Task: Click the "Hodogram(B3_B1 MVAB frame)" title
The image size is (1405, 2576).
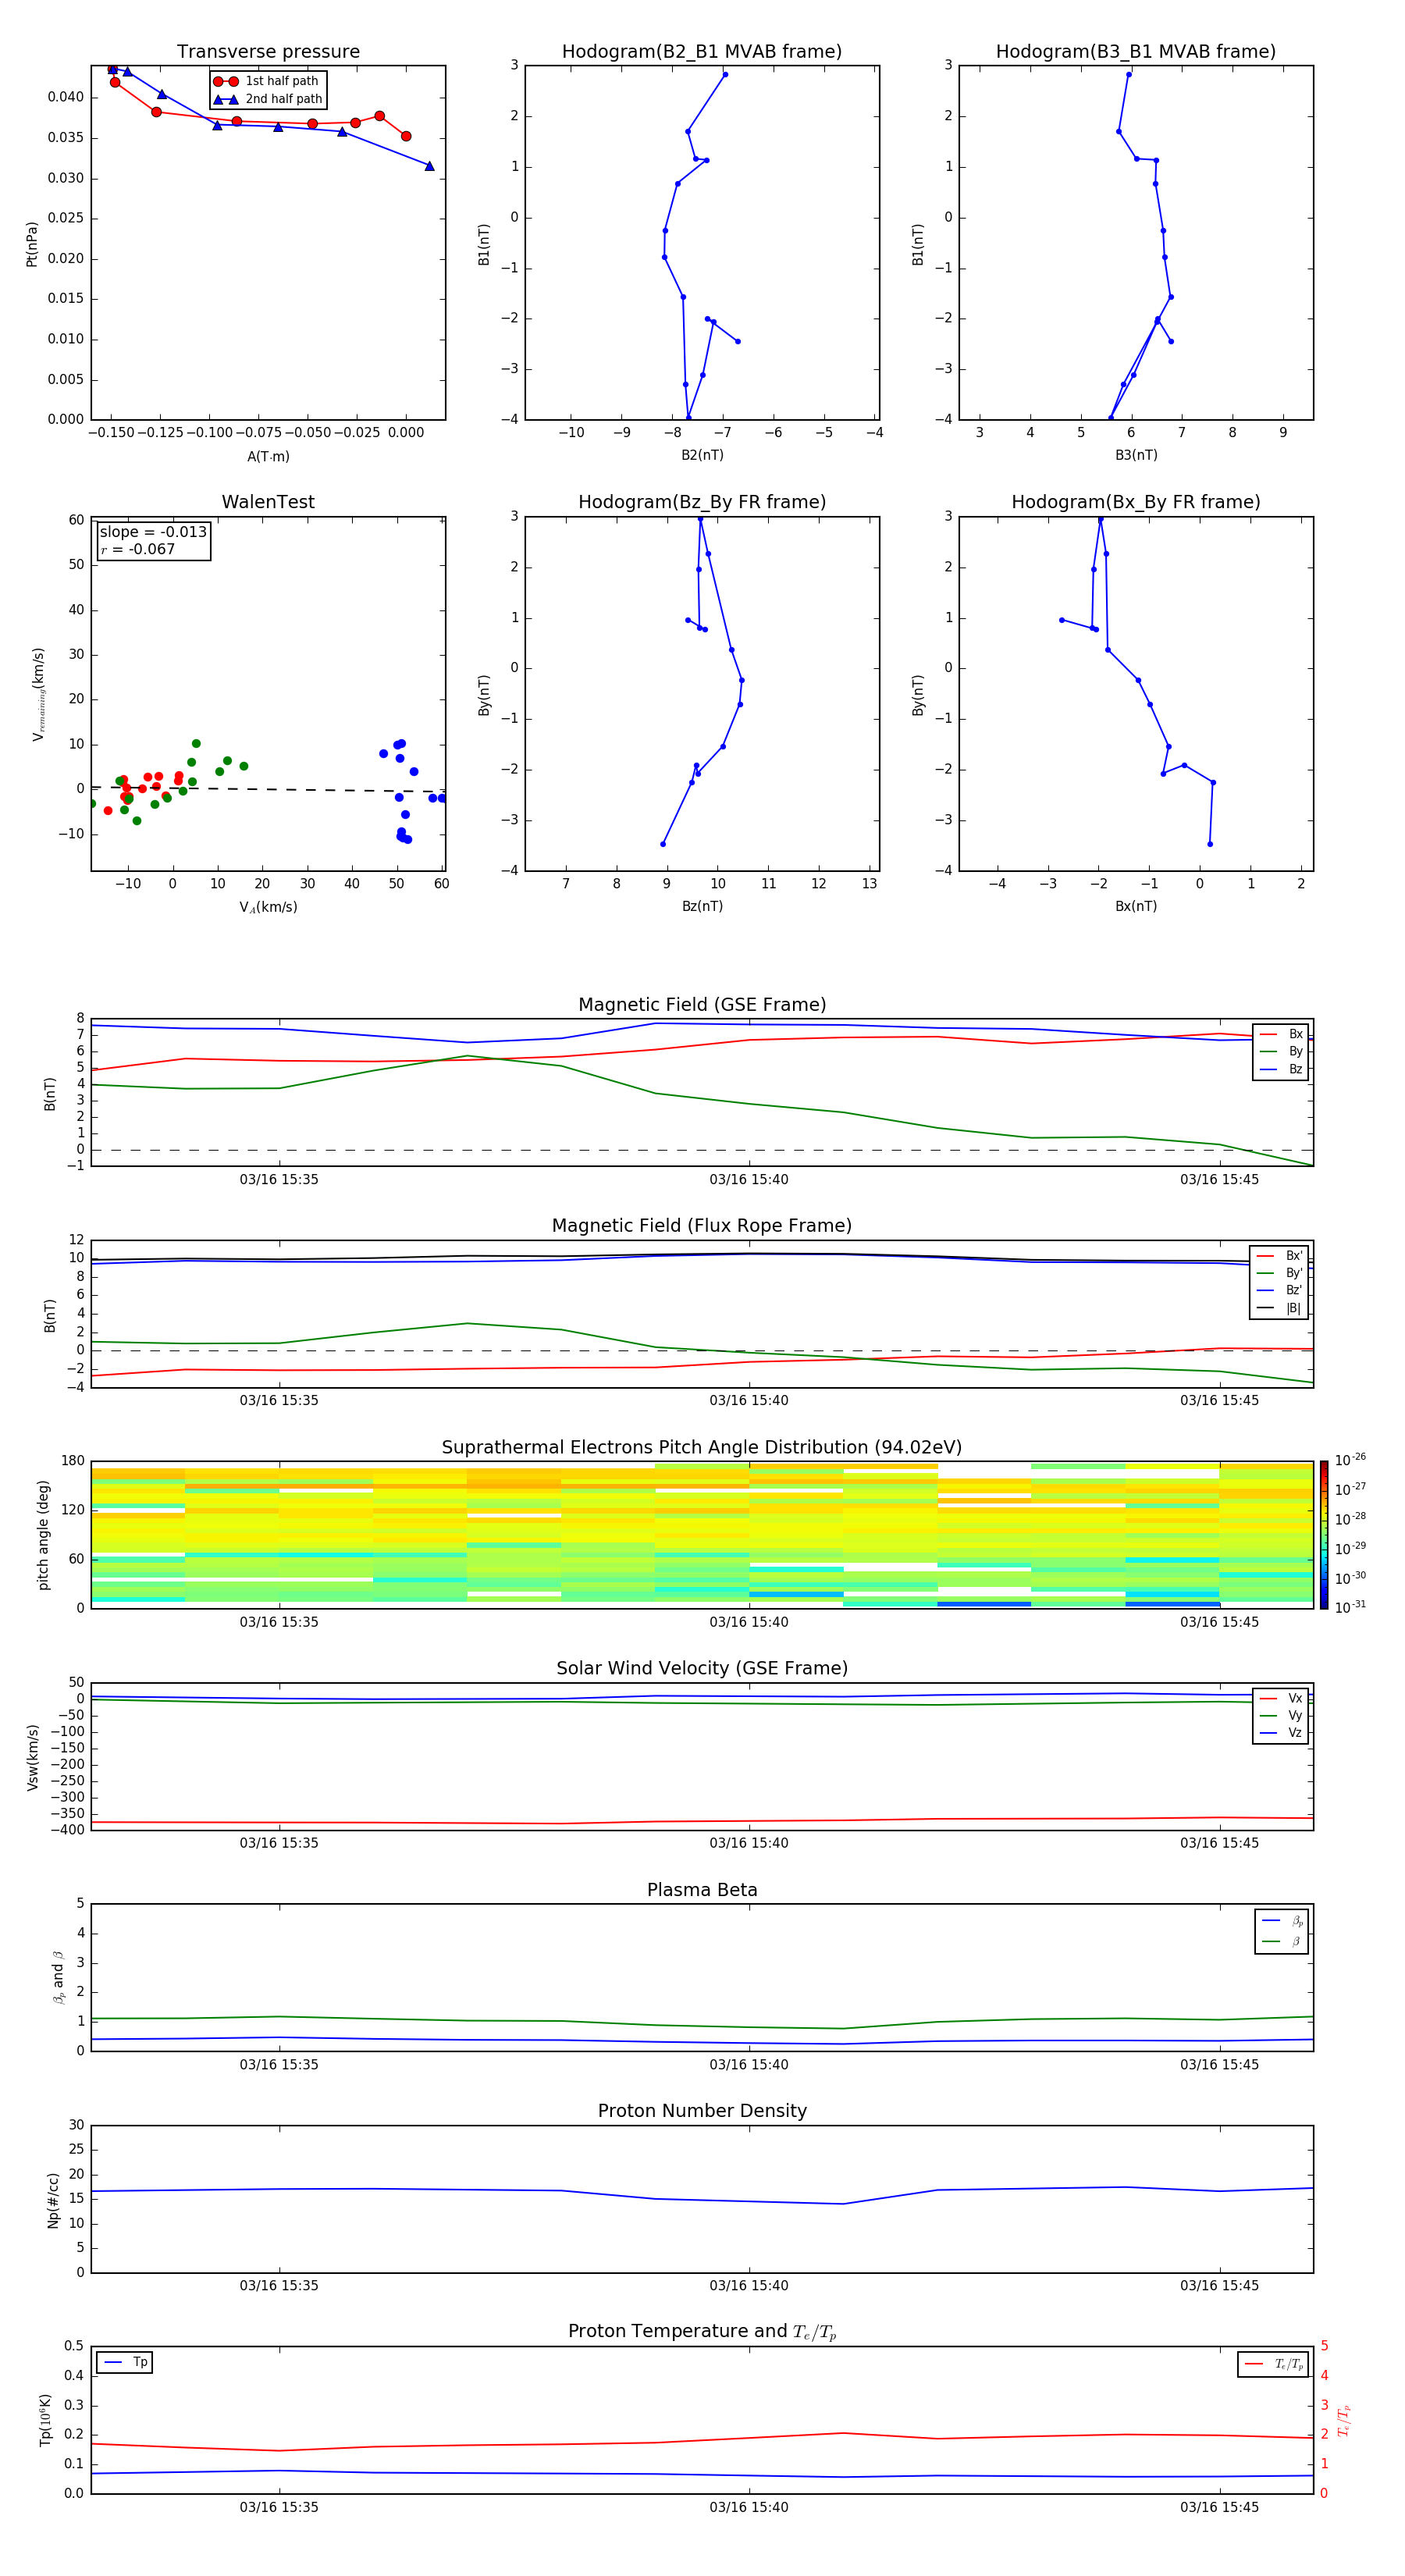Action: (x=1136, y=52)
